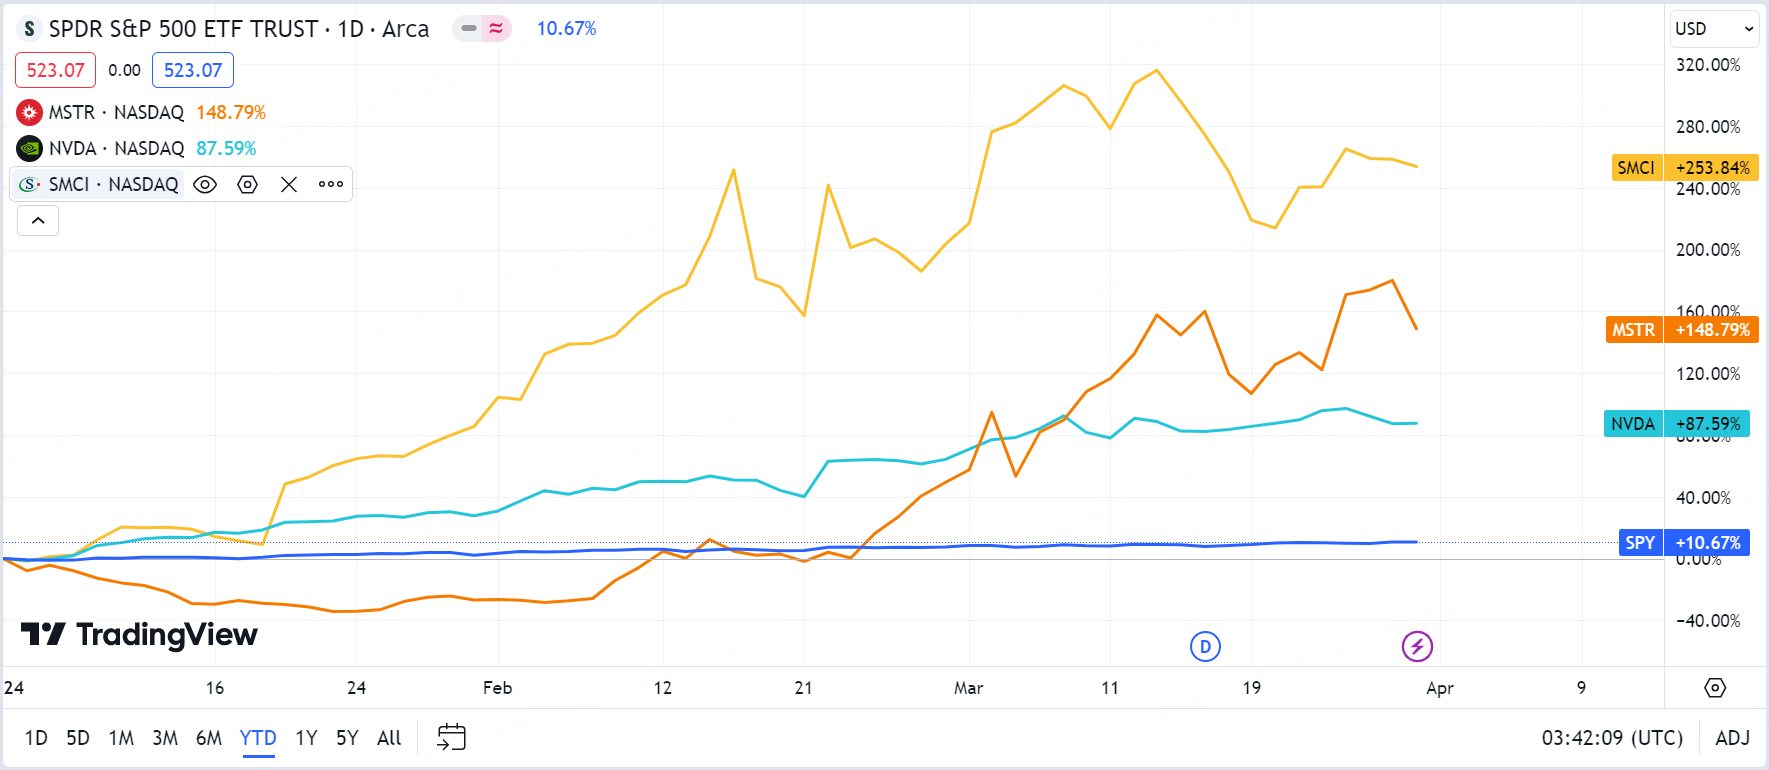Click the SPDR S&P 500 symbol icon
1769x770 pixels.
30,29
